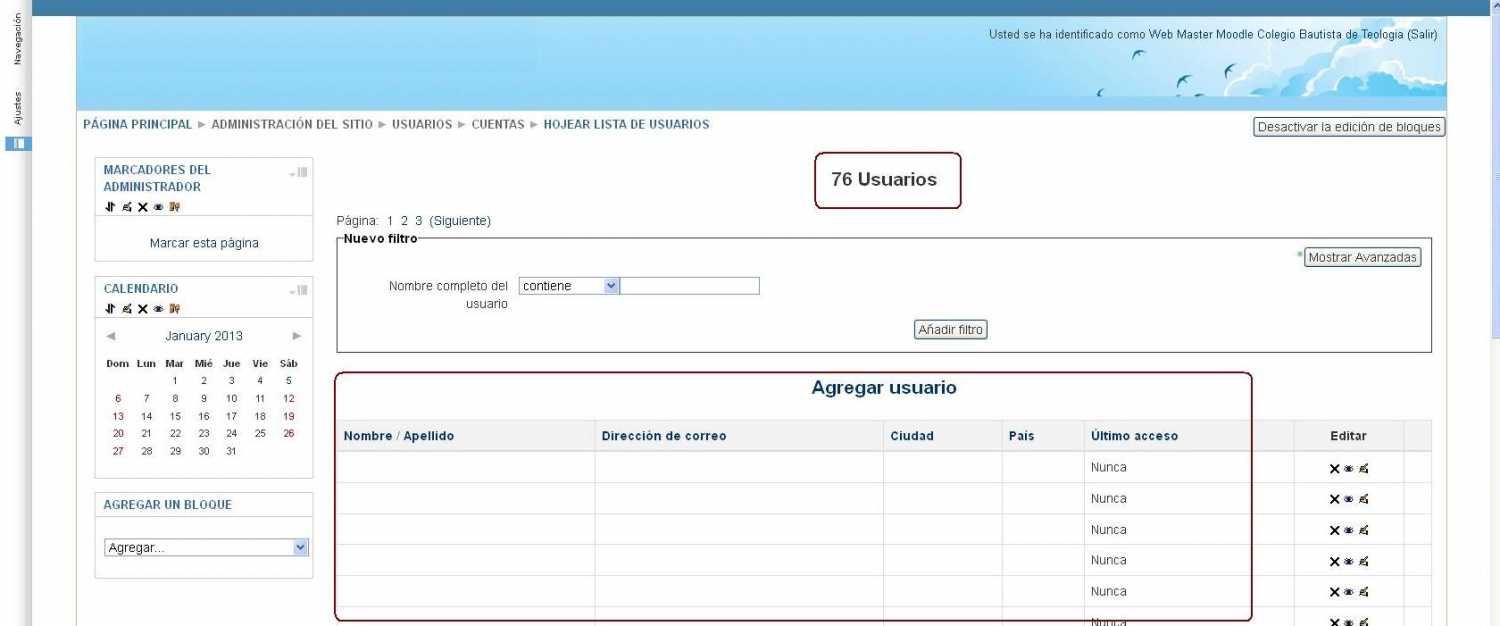Click edit icon in Marcadores del Administrador block
Viewport: 1500px width, 626px height.
pos(127,207)
